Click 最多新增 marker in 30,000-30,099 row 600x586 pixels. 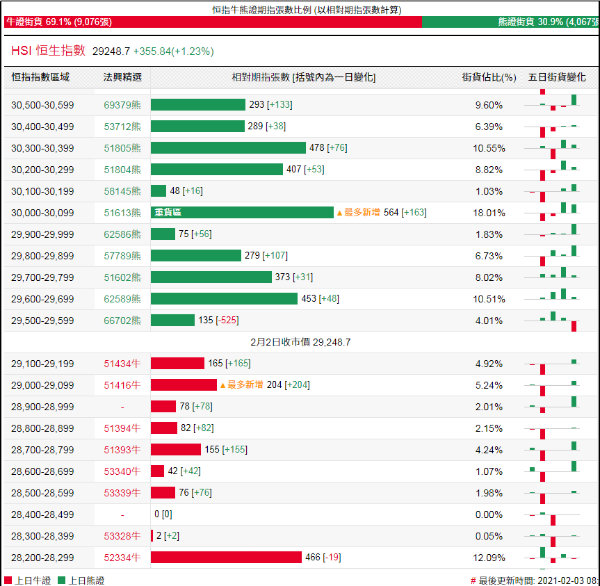click(358, 212)
